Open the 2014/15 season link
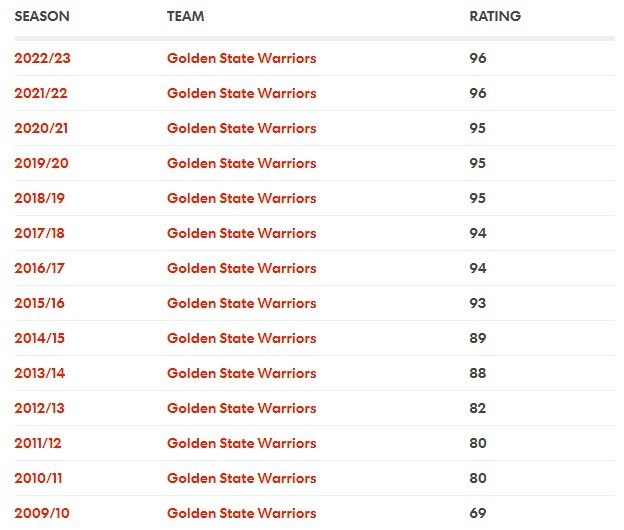 pos(42,338)
